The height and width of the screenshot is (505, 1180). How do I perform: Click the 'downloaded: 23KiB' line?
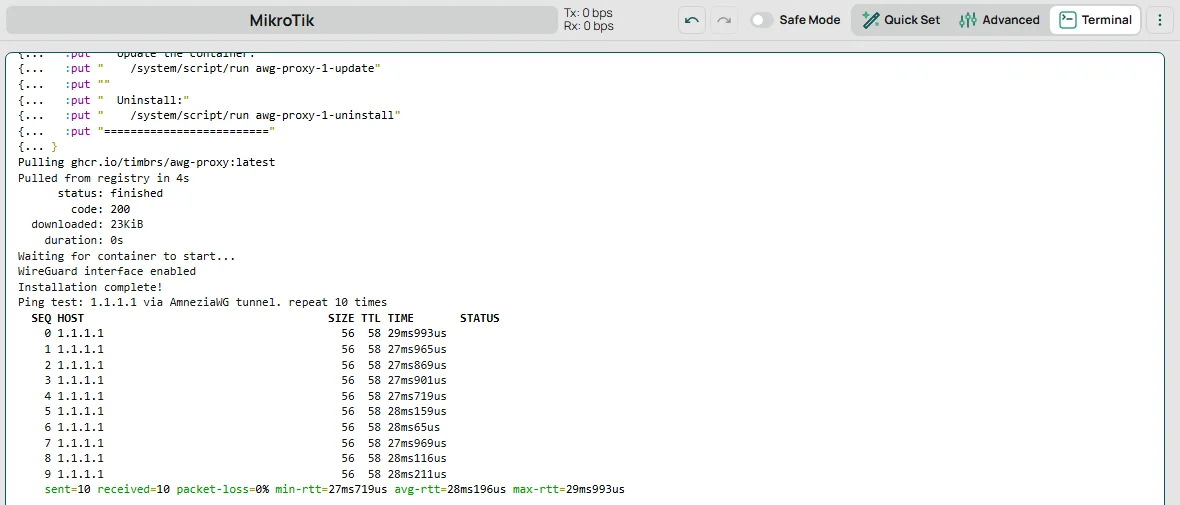click(x=87, y=224)
